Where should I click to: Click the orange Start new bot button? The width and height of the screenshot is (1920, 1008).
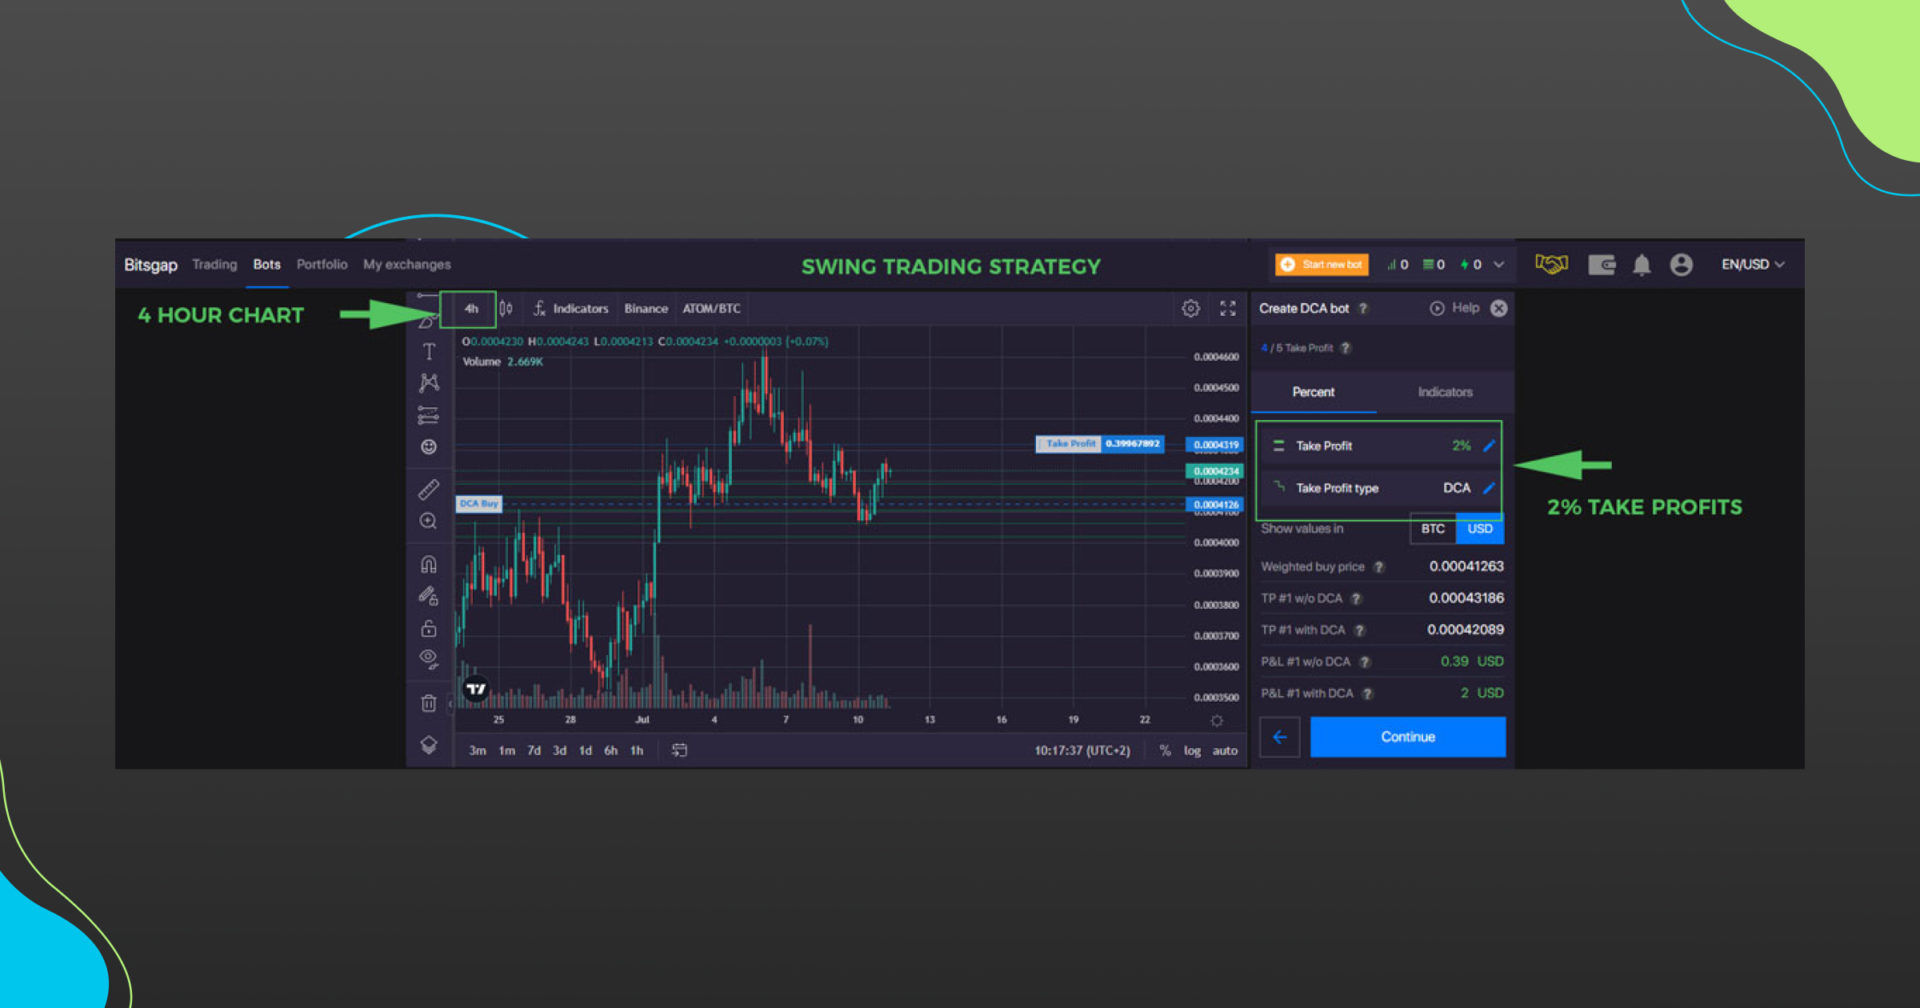click(x=1320, y=264)
